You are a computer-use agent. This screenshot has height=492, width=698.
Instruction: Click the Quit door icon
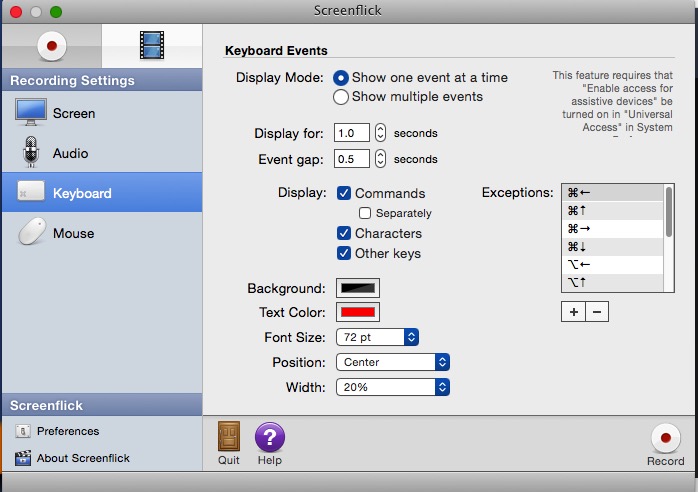(x=229, y=436)
